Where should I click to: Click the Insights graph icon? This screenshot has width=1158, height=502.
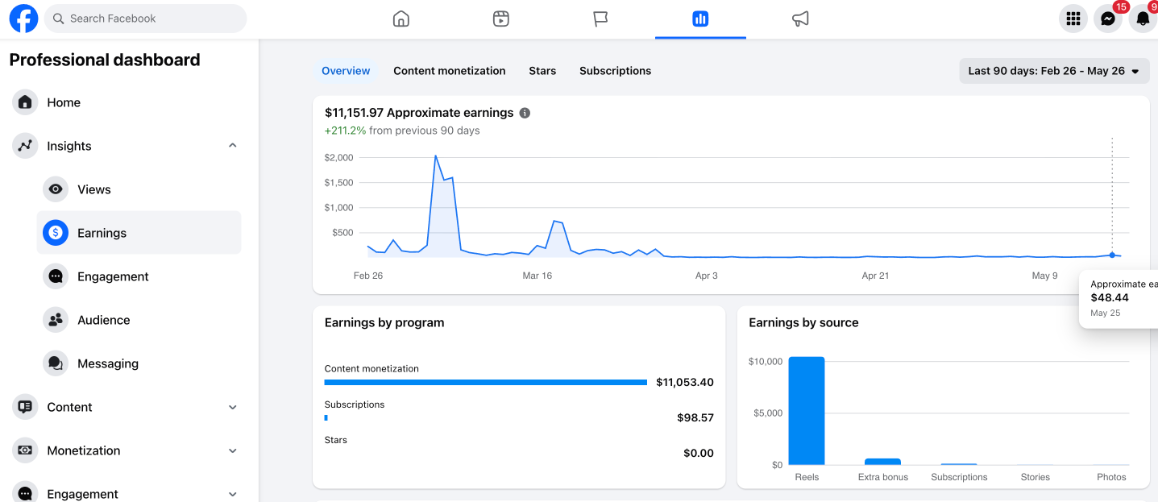(x=25, y=146)
